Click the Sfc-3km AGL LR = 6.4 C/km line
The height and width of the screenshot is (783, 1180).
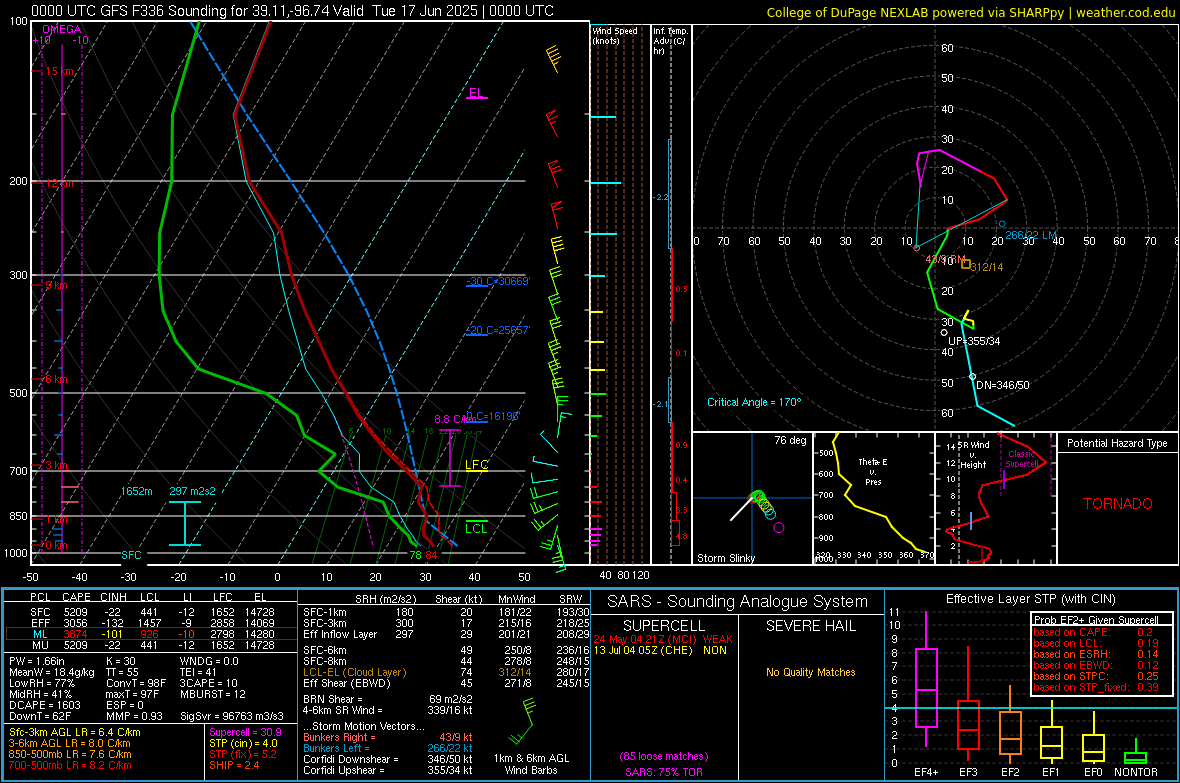pos(75,732)
